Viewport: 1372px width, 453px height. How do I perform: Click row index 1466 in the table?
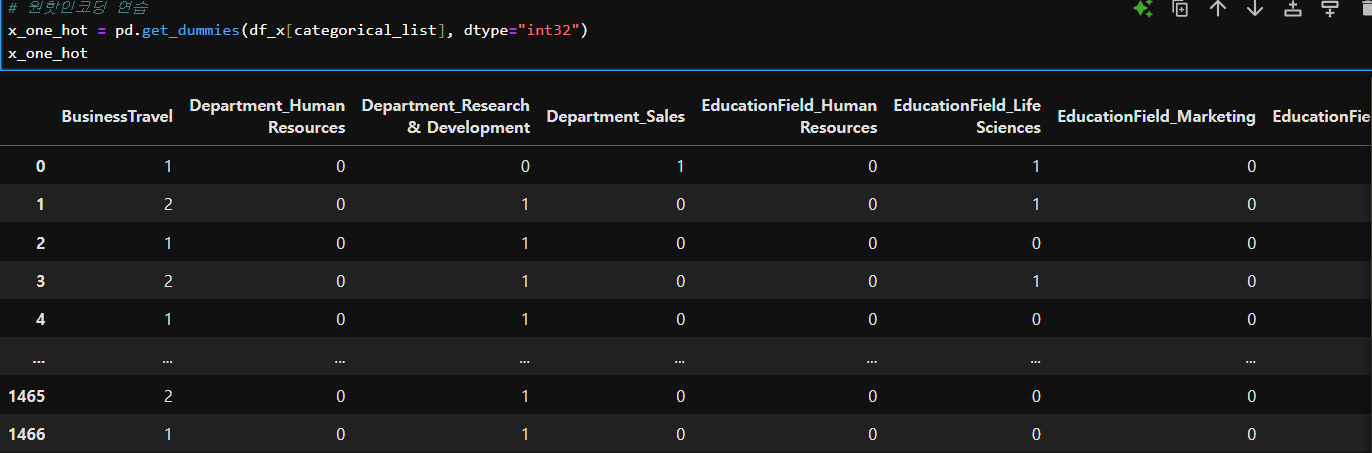27,434
